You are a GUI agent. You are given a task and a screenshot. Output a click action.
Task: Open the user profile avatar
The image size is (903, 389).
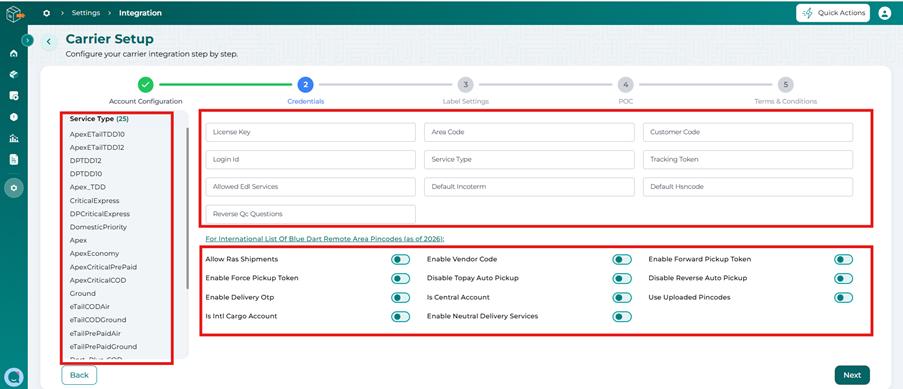coord(885,13)
